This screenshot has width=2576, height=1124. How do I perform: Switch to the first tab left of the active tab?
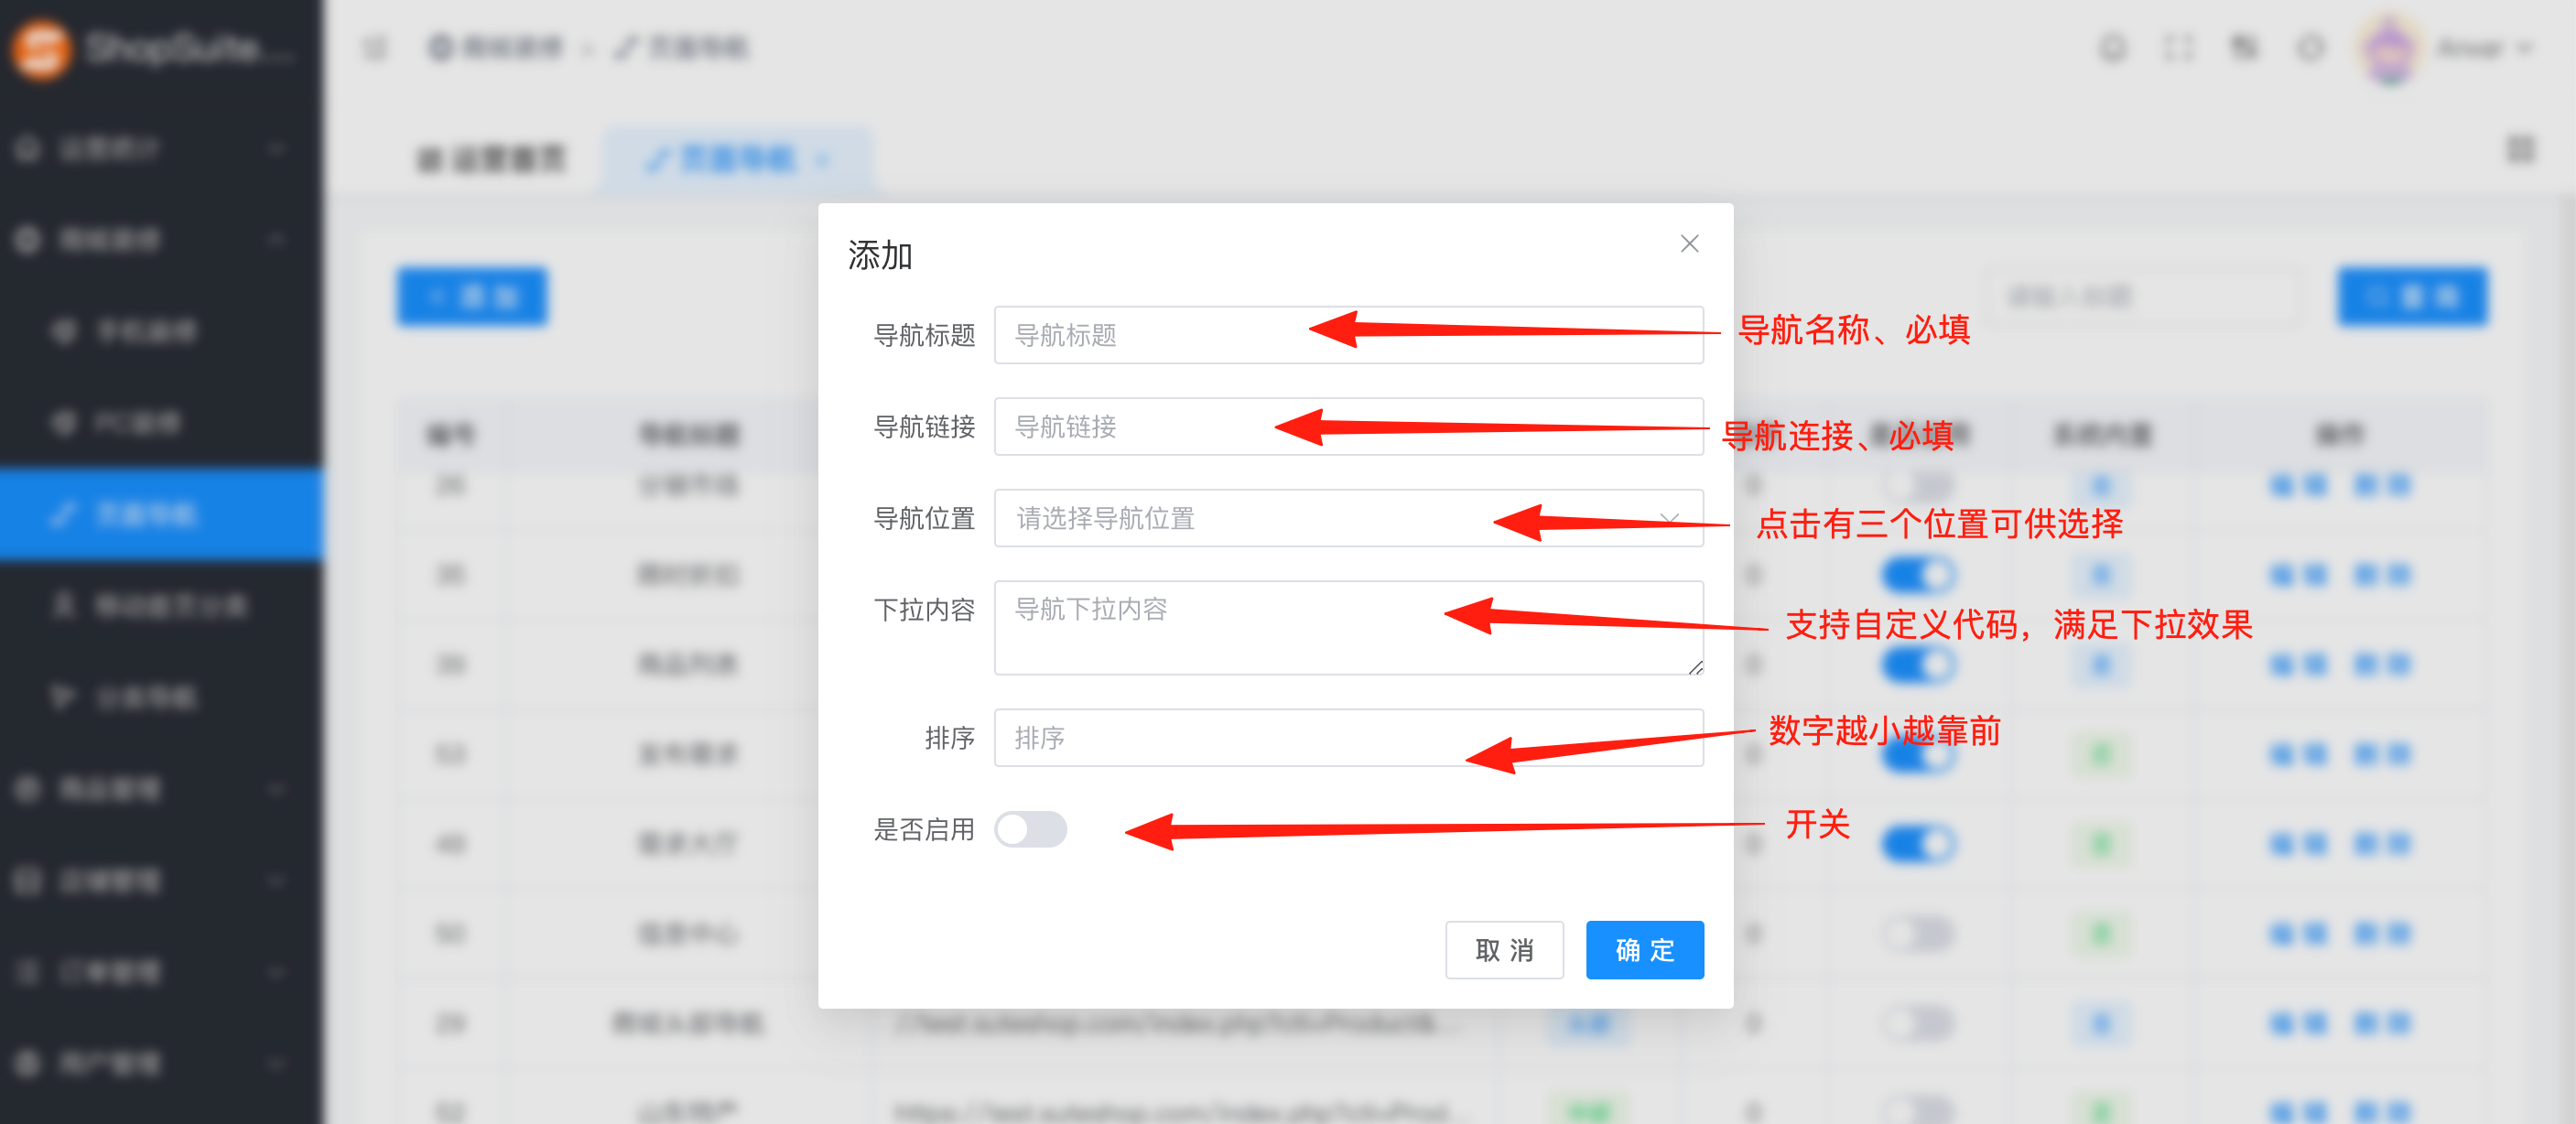click(x=492, y=159)
